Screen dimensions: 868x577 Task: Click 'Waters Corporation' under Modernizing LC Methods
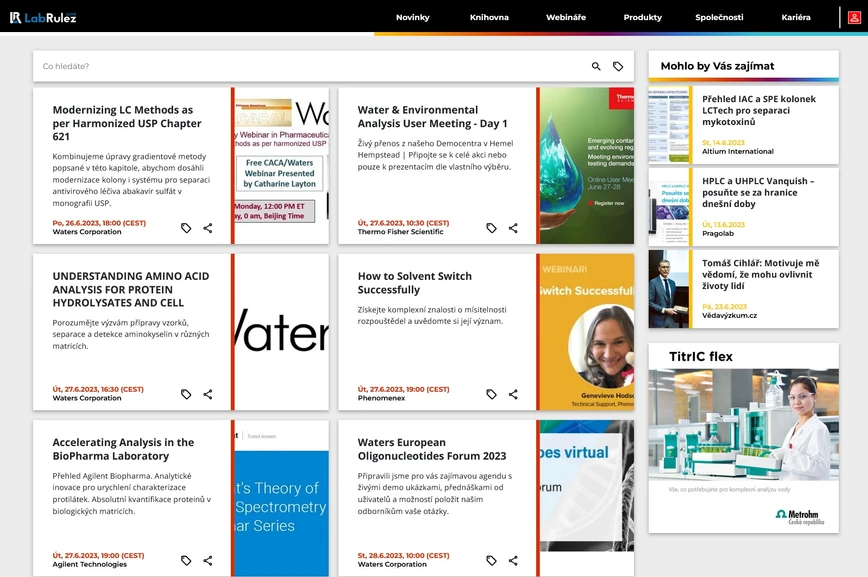pos(87,232)
